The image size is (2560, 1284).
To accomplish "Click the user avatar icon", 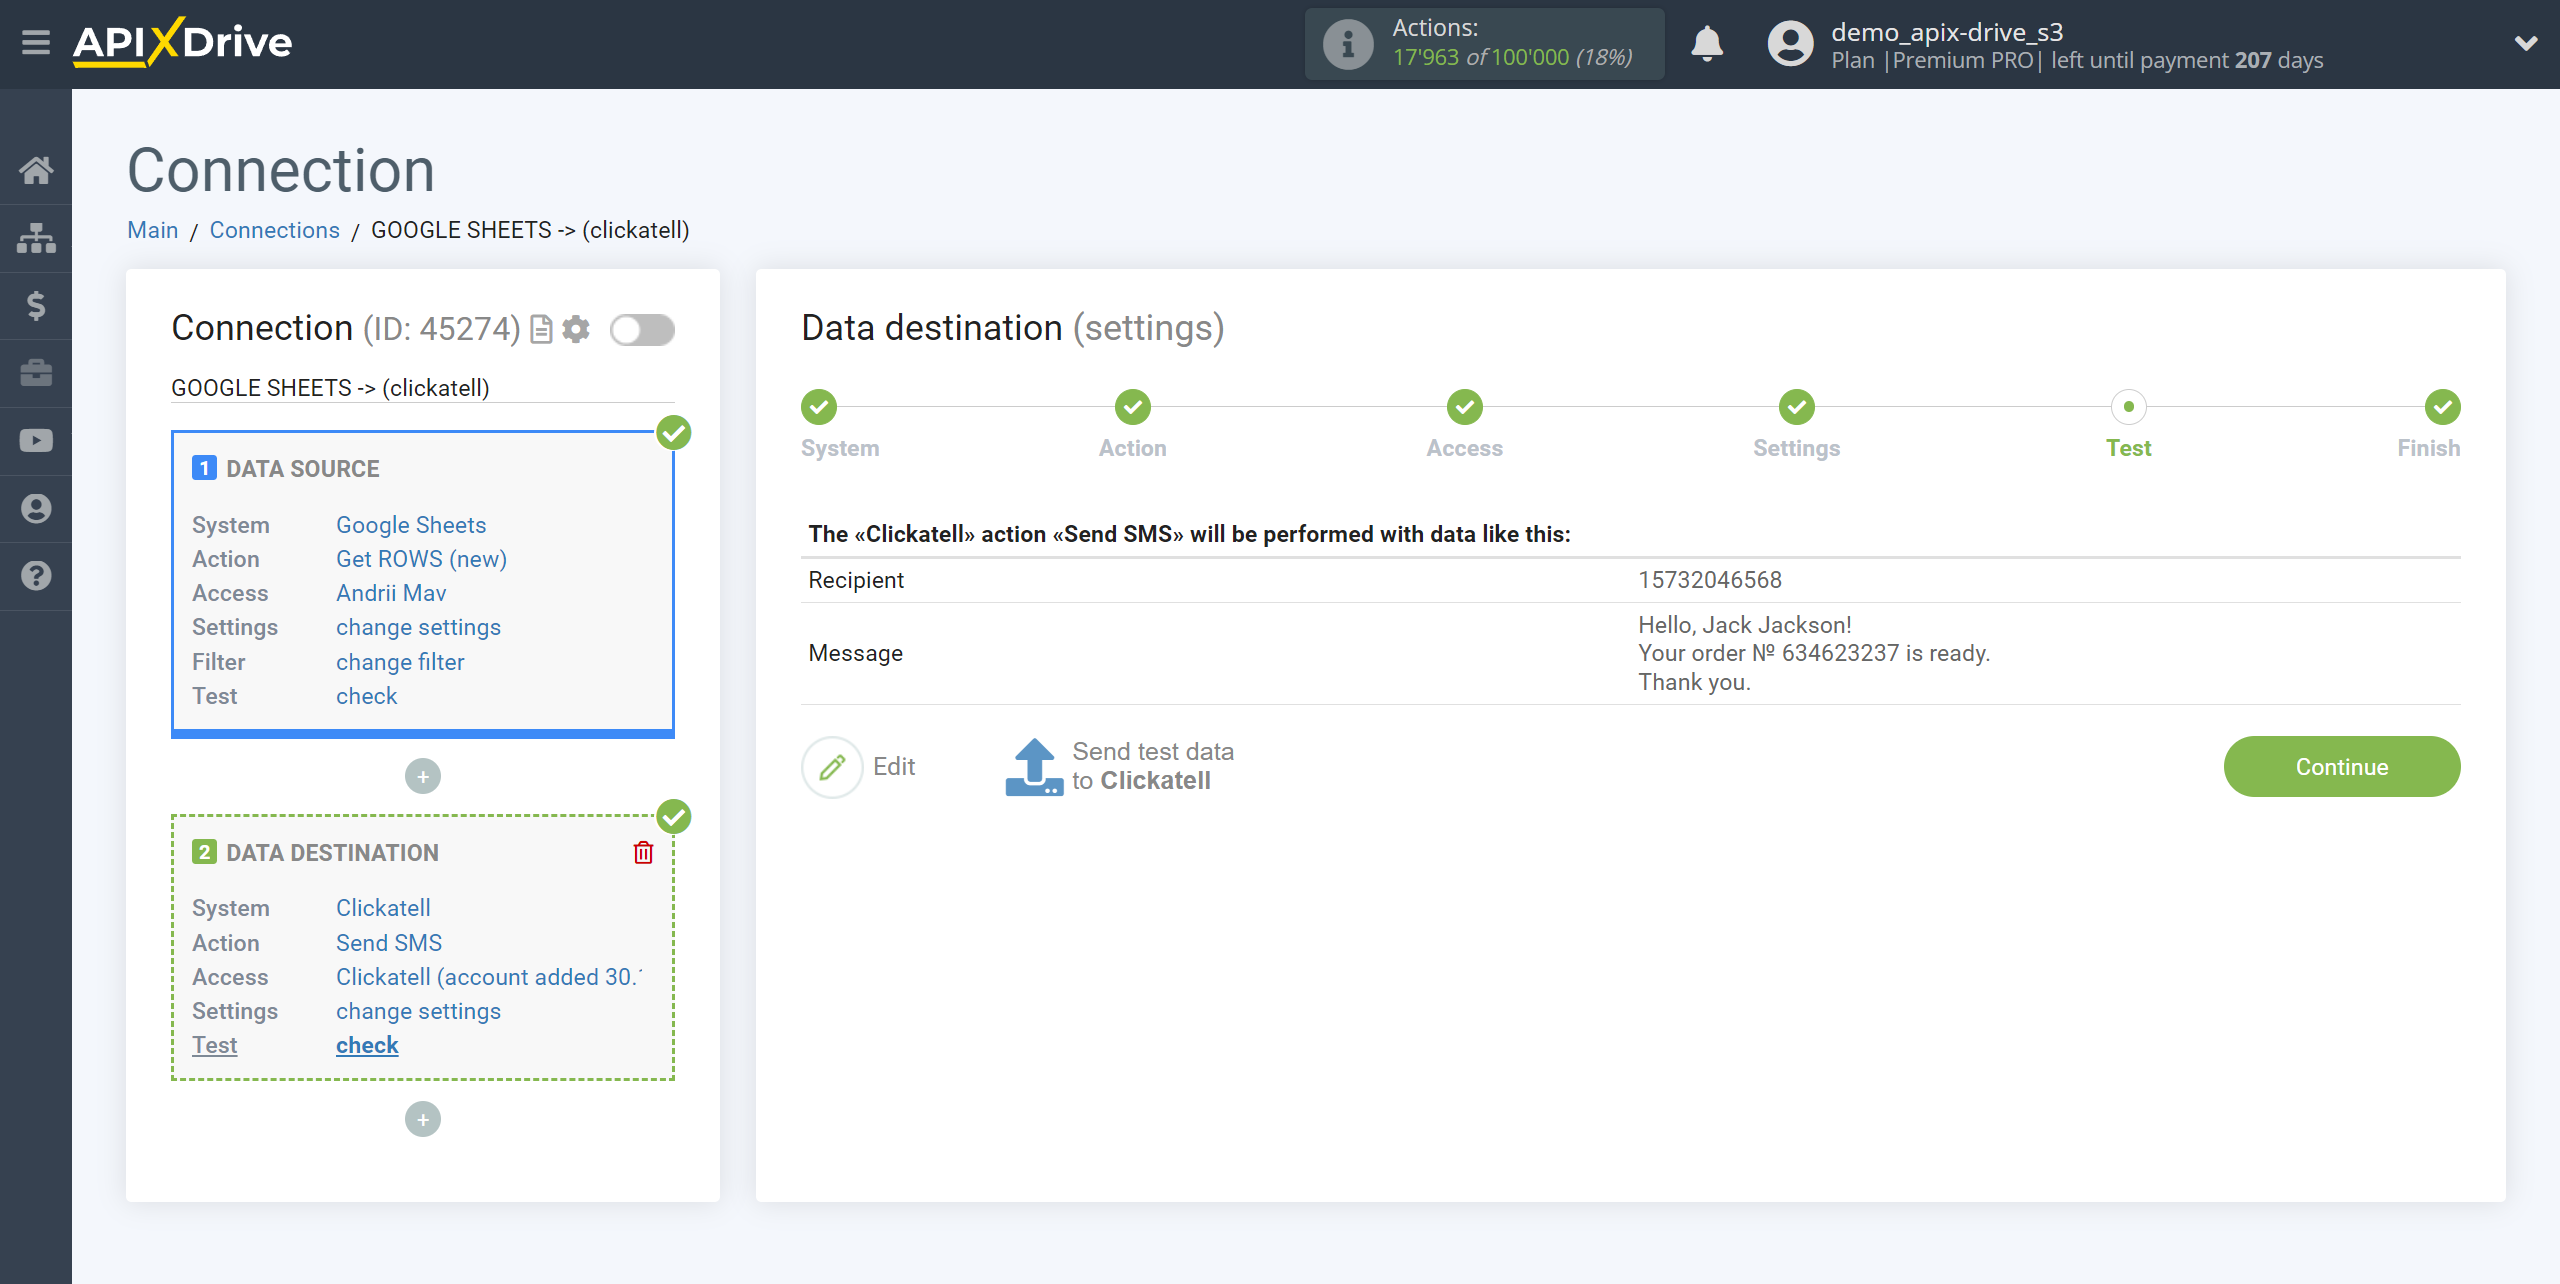I will [x=1790, y=44].
